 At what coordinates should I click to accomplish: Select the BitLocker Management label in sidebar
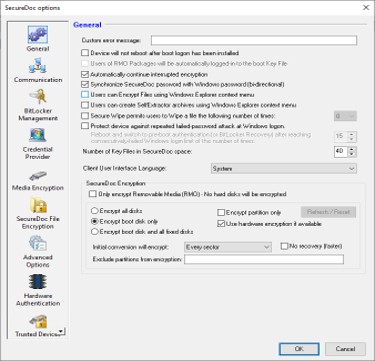pos(38,115)
